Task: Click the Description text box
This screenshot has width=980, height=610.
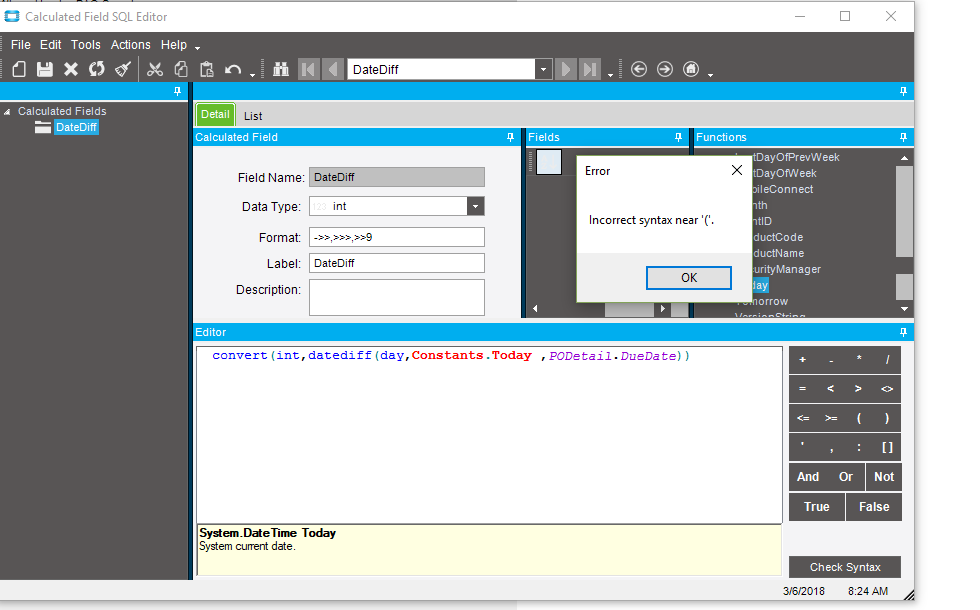Action: 396,298
